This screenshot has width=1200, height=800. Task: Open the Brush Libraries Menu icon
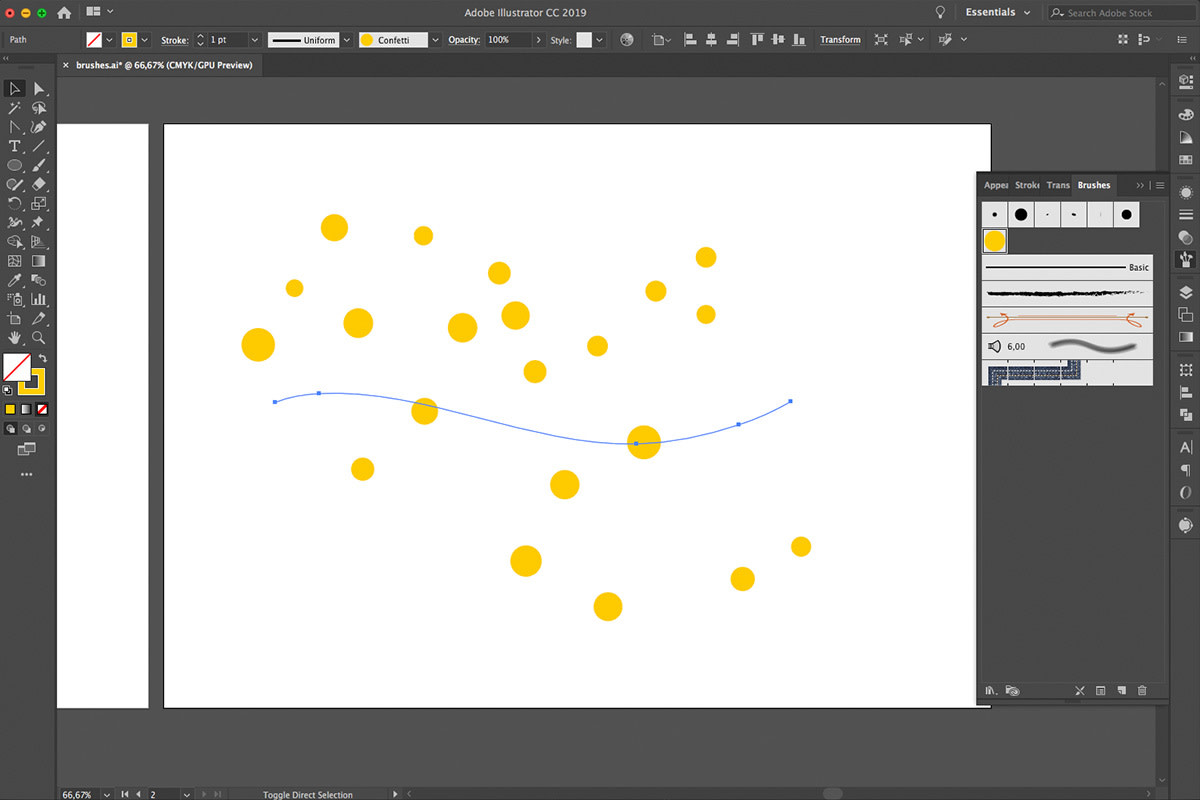(991, 690)
